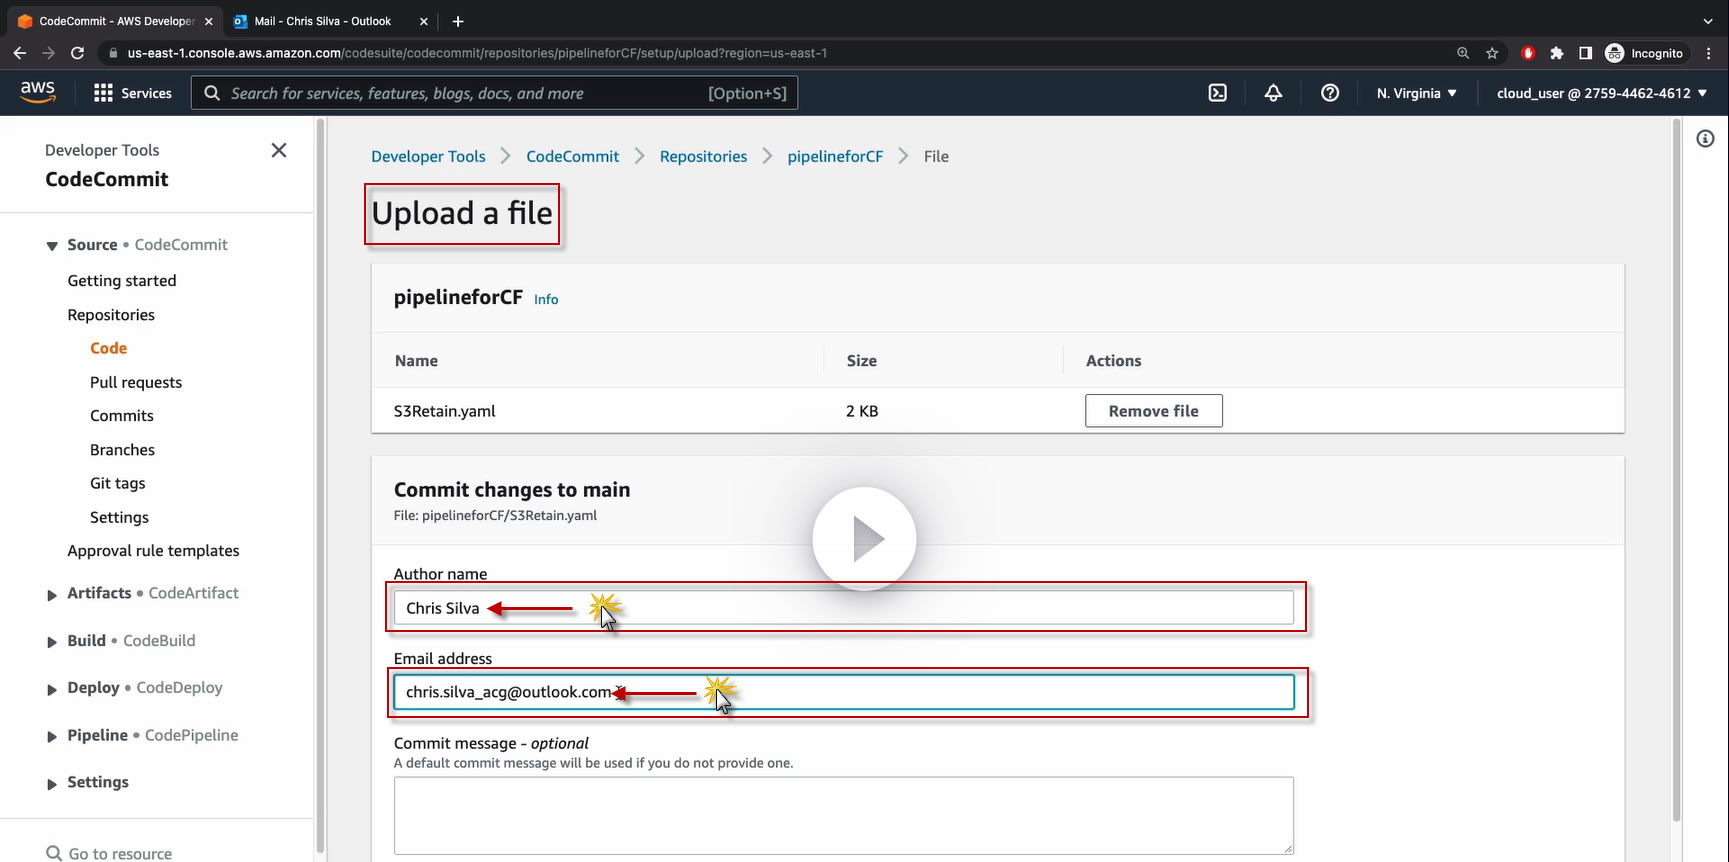Click the Size column header
Image resolution: width=1729 pixels, height=862 pixels.
tap(862, 361)
